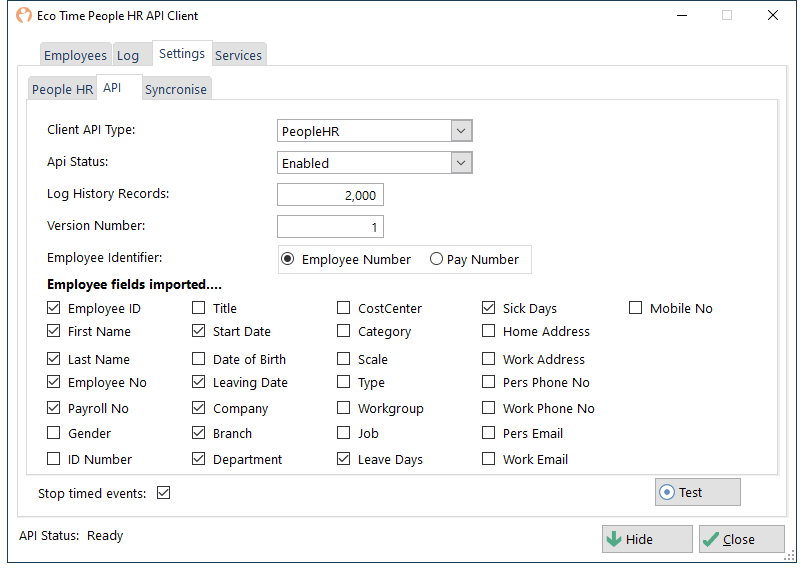This screenshot has height=570, width=804.
Task: Go to the Services tab
Action: click(x=238, y=55)
